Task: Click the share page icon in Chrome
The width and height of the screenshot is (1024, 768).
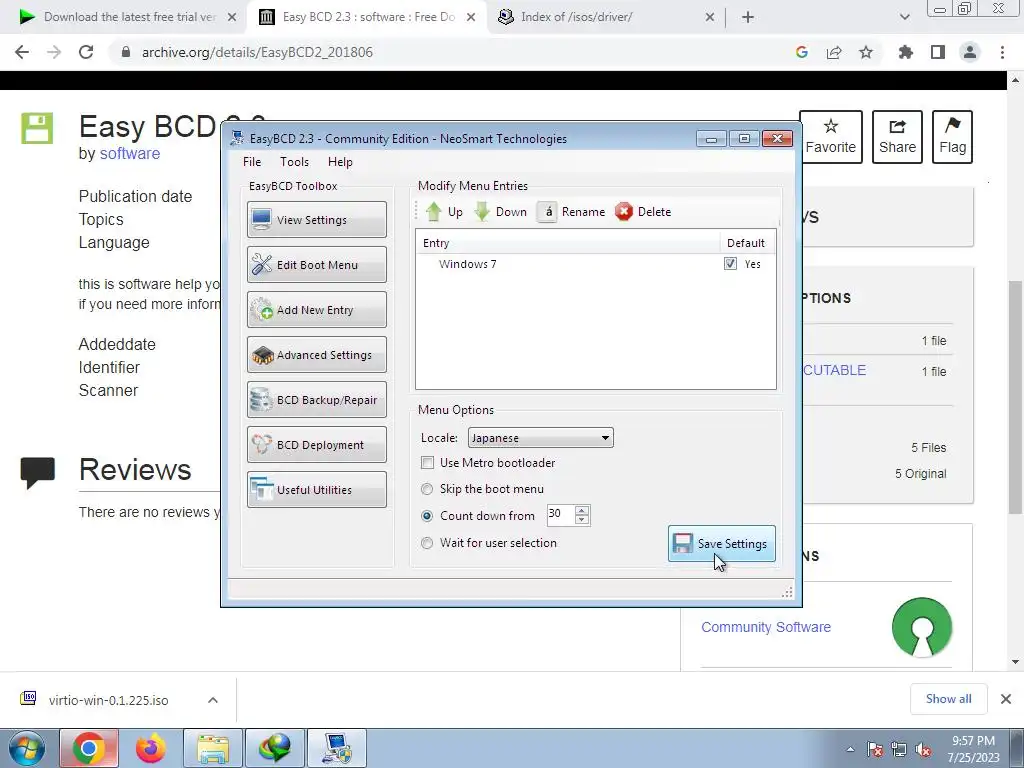Action: (x=834, y=52)
